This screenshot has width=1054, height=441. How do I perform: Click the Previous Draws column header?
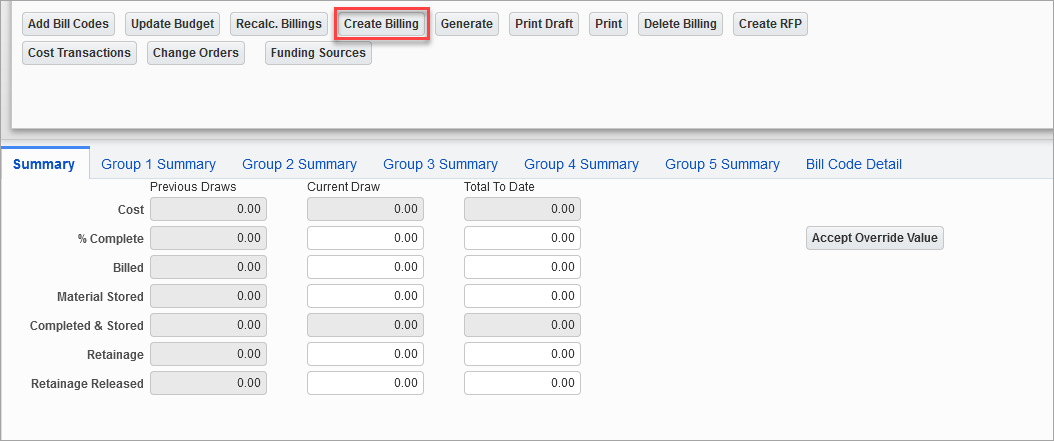pos(193,187)
